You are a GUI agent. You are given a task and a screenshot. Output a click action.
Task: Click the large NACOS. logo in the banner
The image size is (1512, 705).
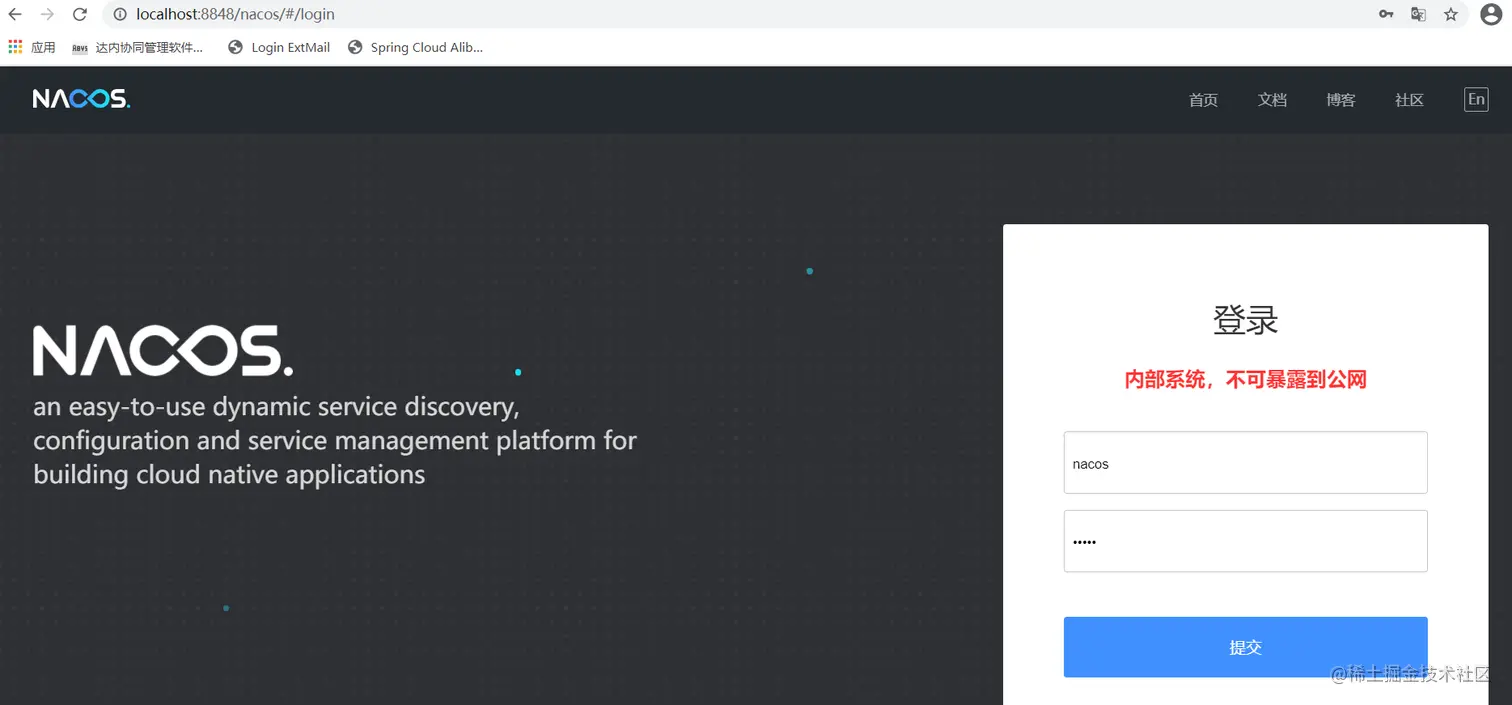pos(163,351)
